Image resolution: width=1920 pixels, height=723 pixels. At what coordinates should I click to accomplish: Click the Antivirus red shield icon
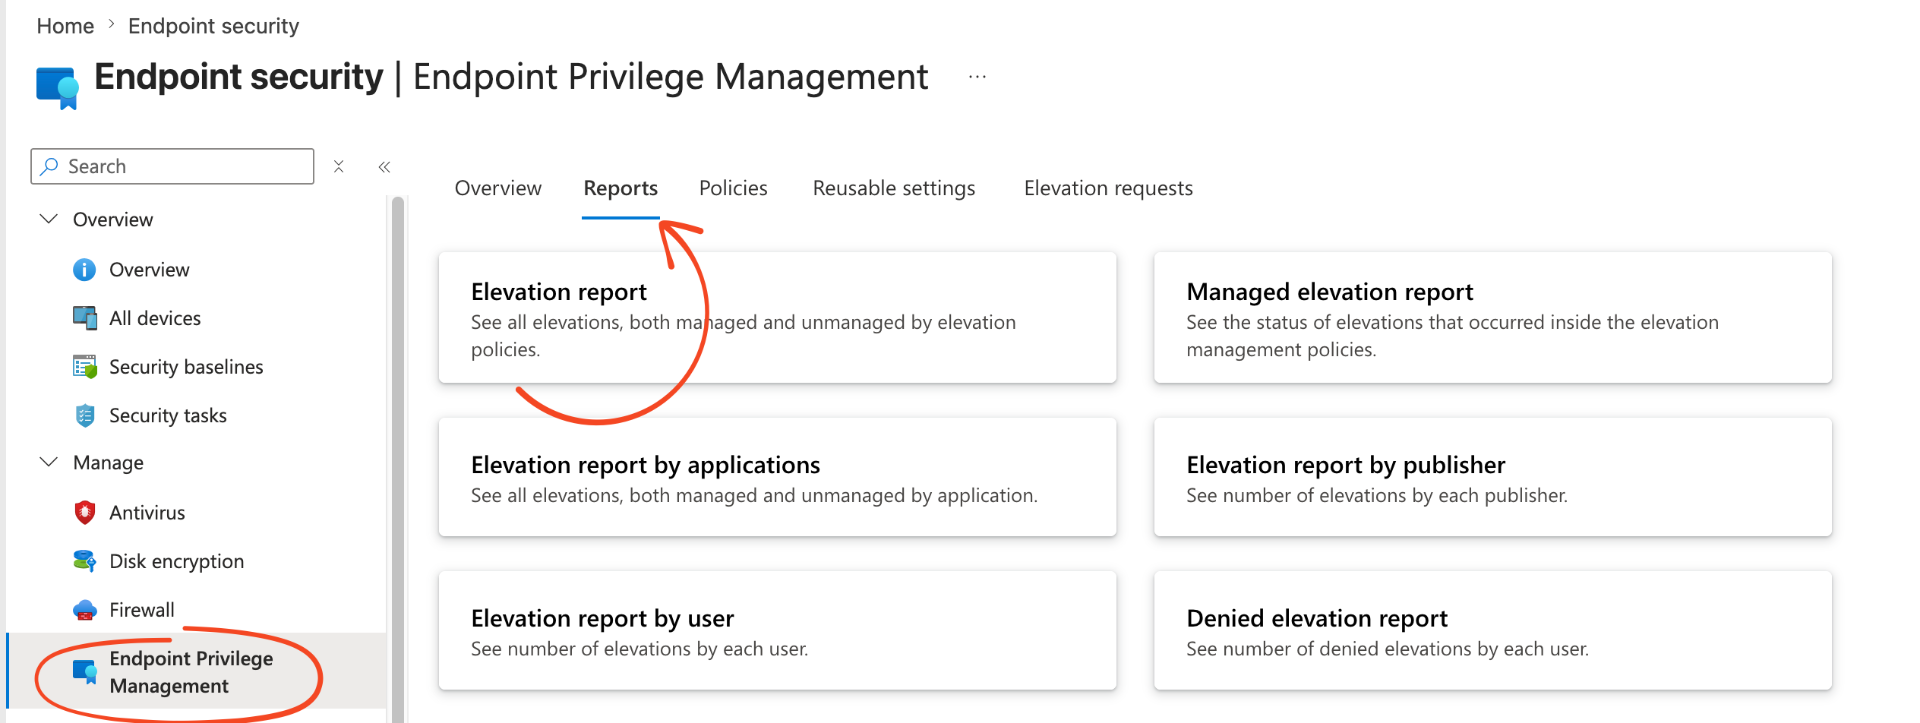point(85,513)
